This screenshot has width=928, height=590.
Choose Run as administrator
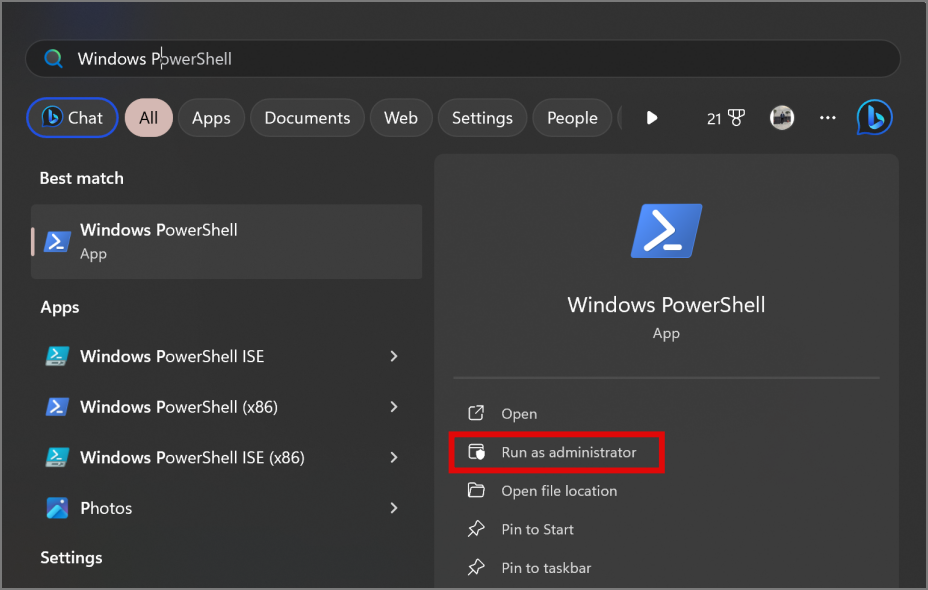tap(568, 453)
